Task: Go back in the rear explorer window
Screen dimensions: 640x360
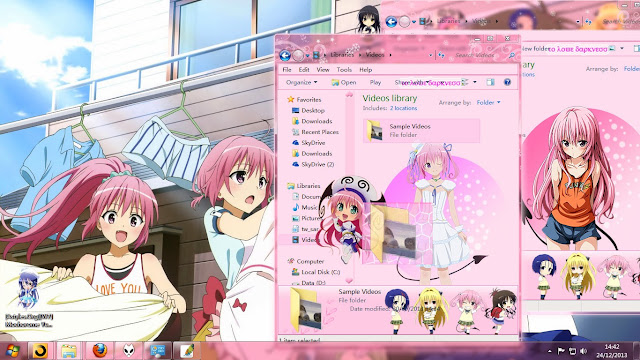Action: [391, 22]
